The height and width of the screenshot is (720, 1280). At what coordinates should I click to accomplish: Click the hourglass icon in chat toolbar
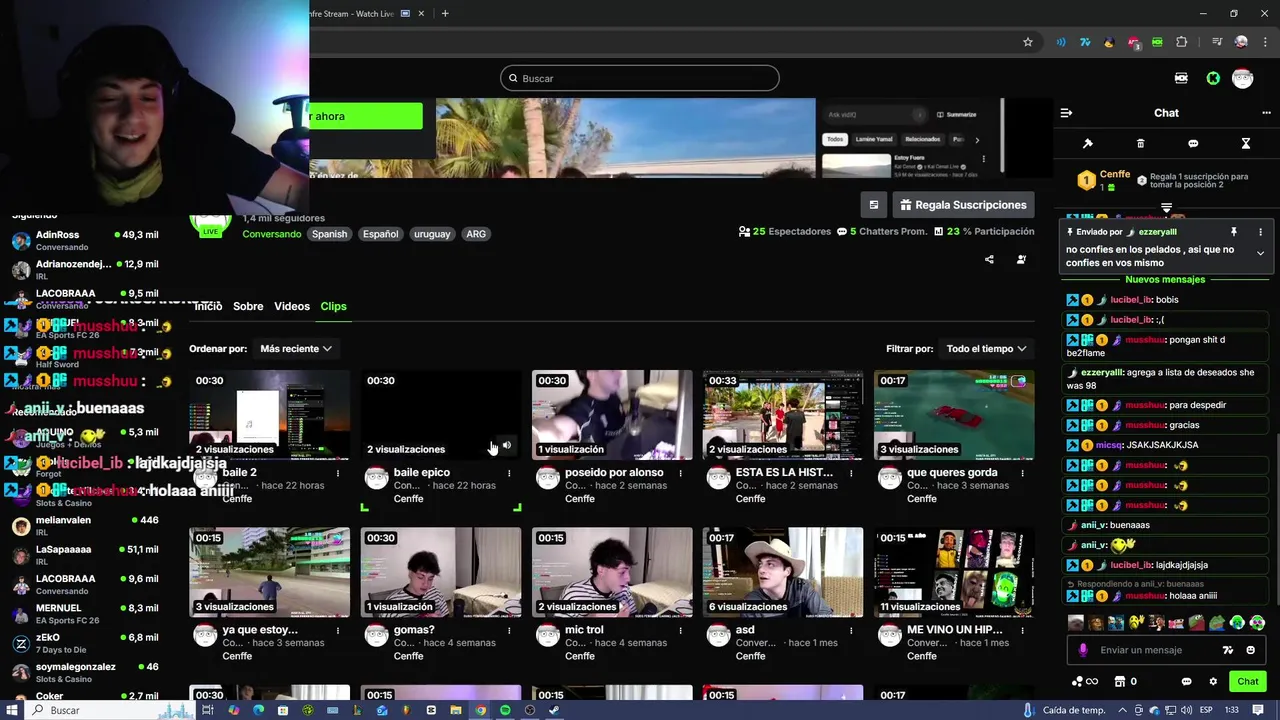point(1246,144)
